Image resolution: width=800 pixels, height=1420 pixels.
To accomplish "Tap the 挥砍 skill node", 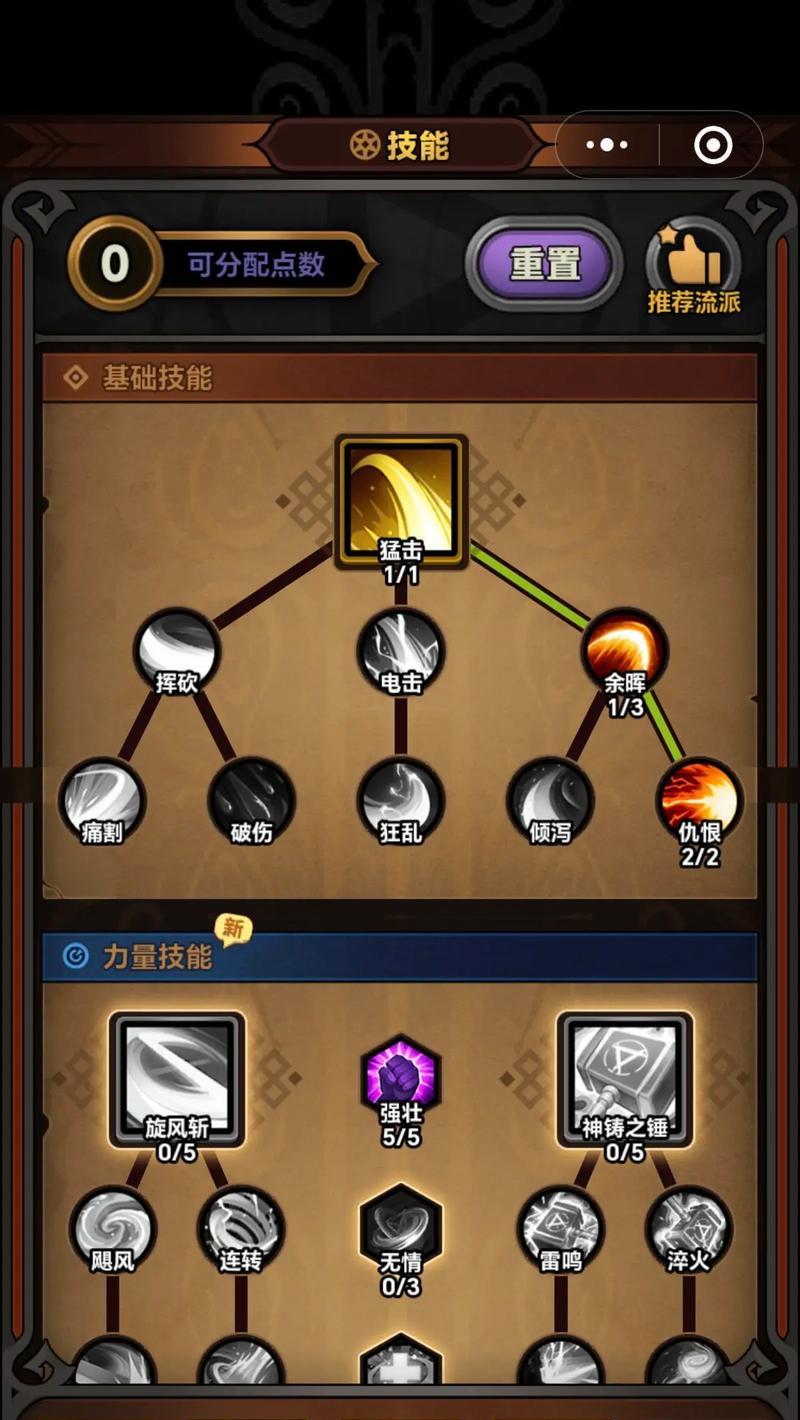I will (176, 651).
